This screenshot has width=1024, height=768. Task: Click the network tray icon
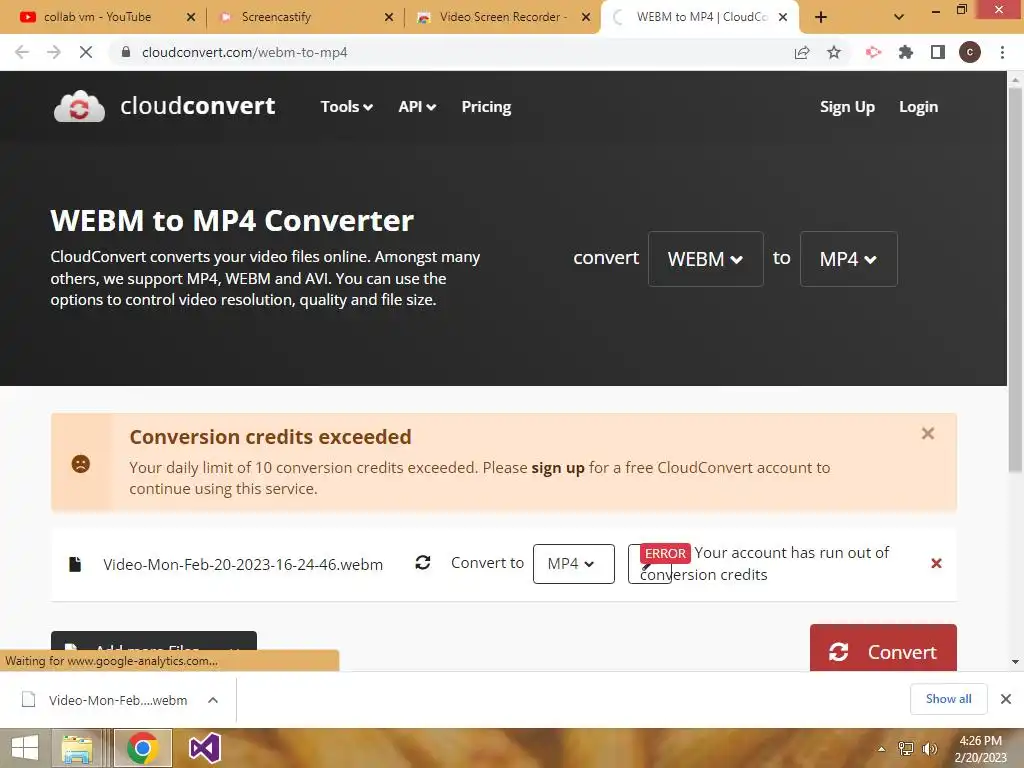point(905,749)
